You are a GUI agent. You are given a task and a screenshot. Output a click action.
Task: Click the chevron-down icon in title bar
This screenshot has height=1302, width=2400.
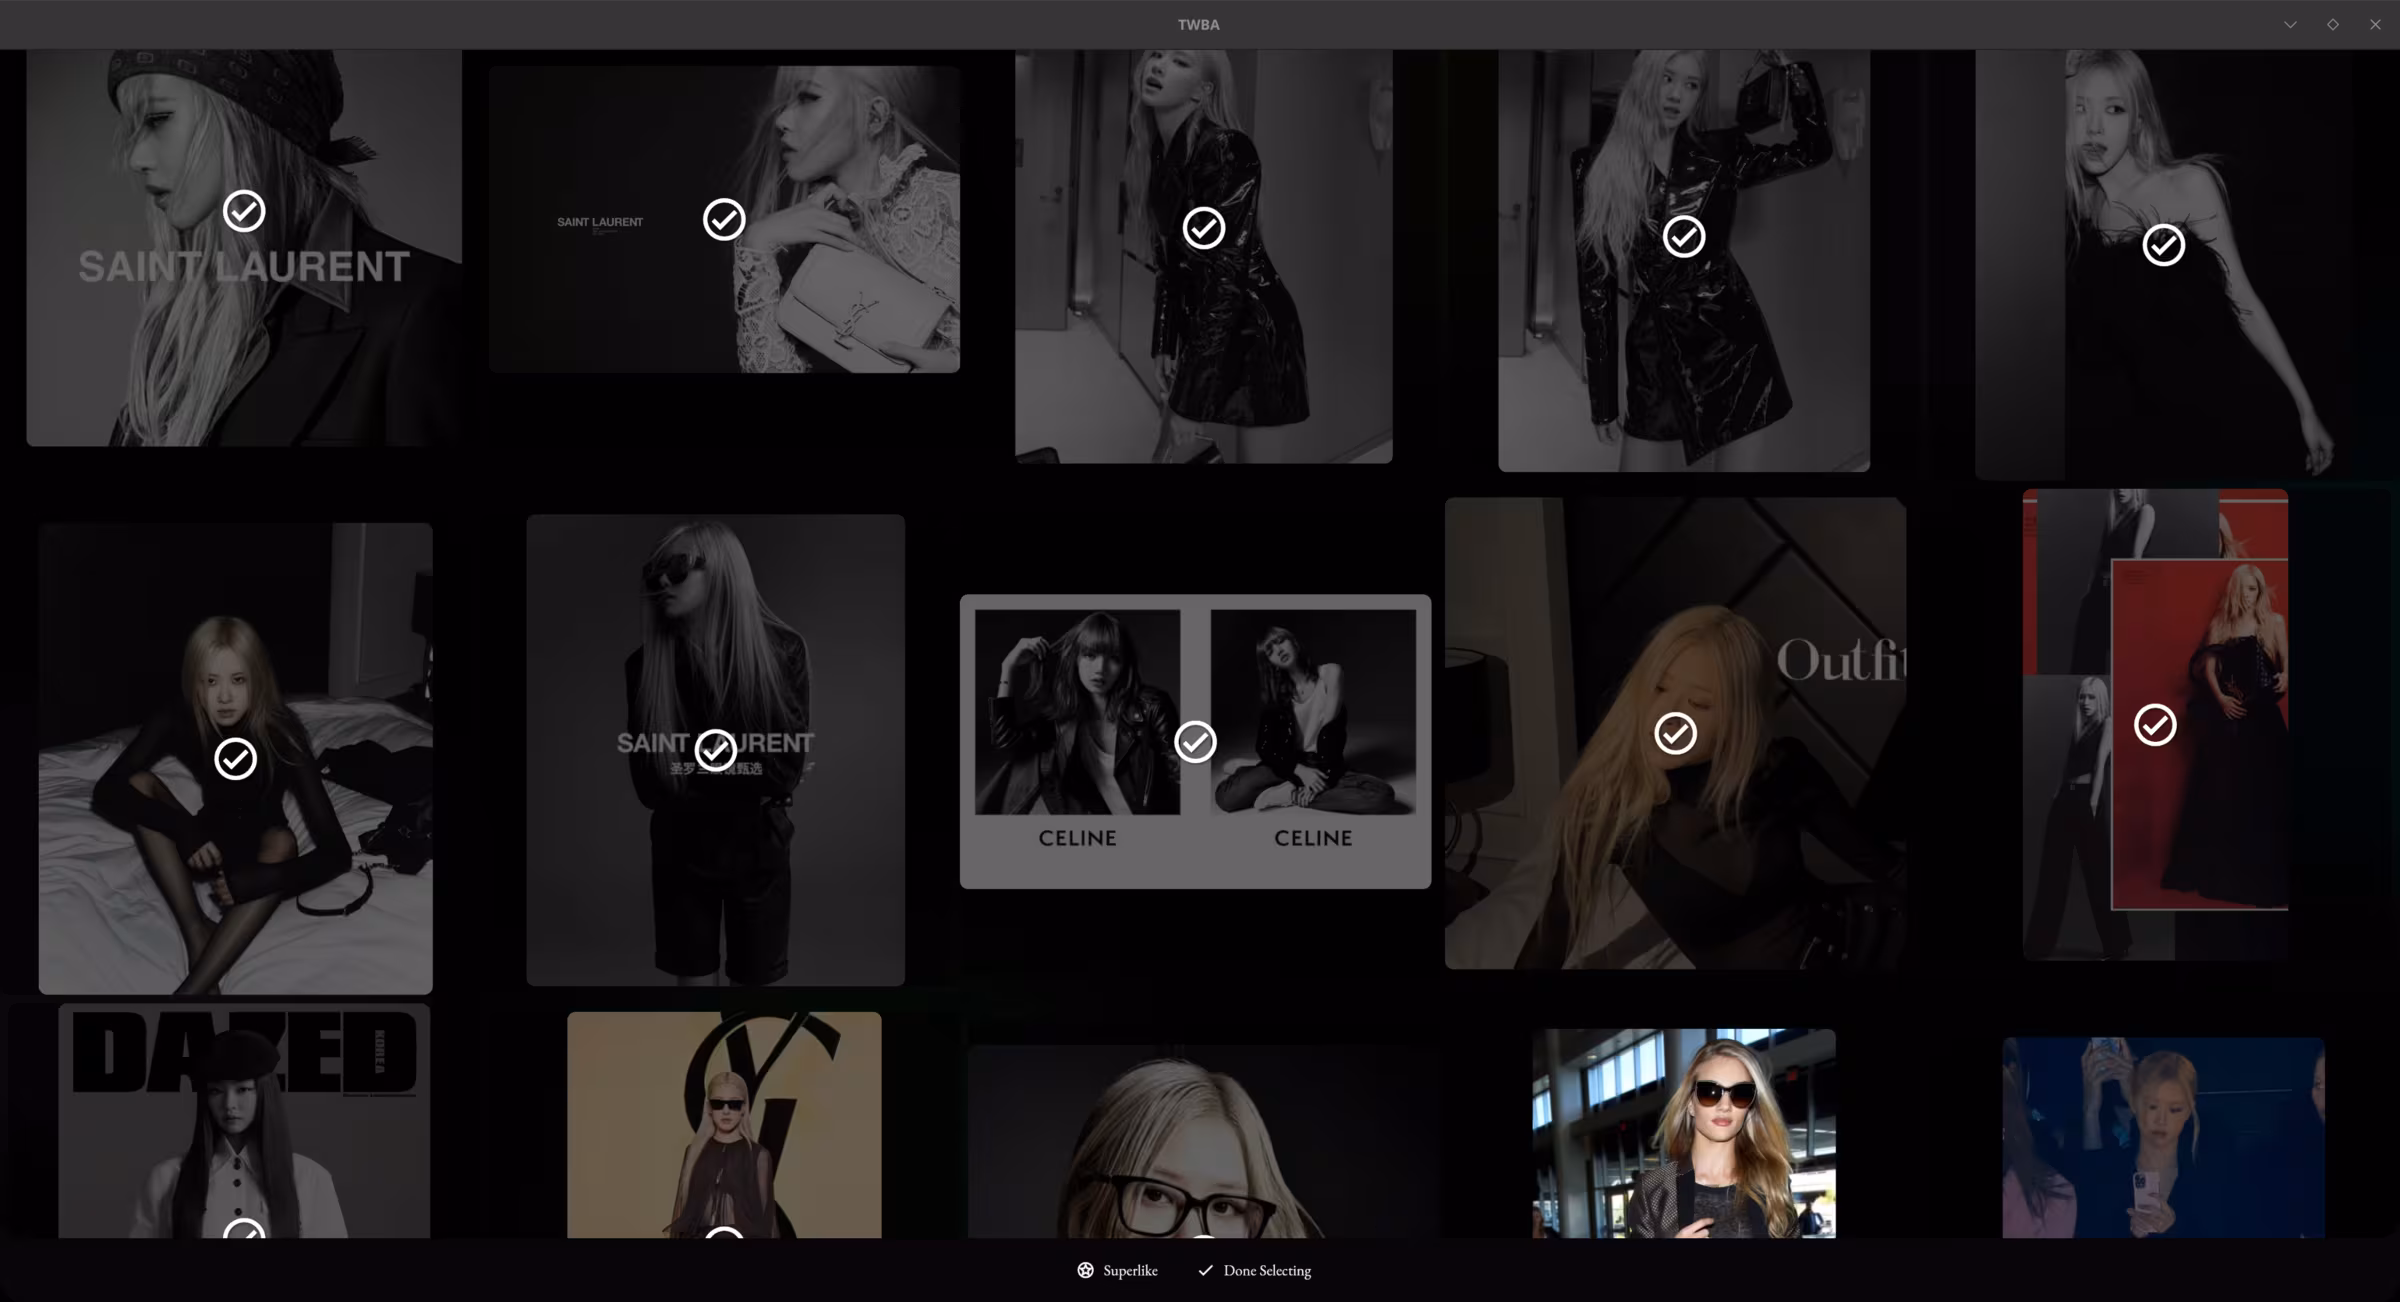coord(2290,24)
